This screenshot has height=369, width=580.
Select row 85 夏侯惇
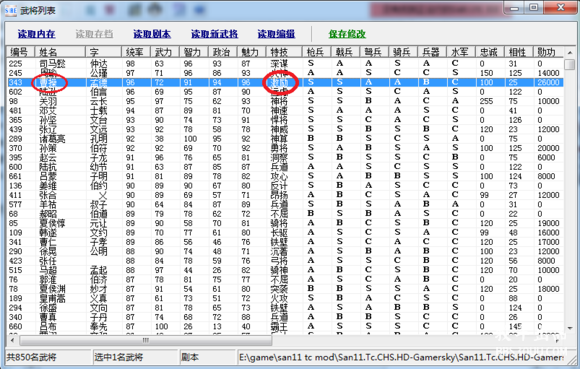pos(285,223)
